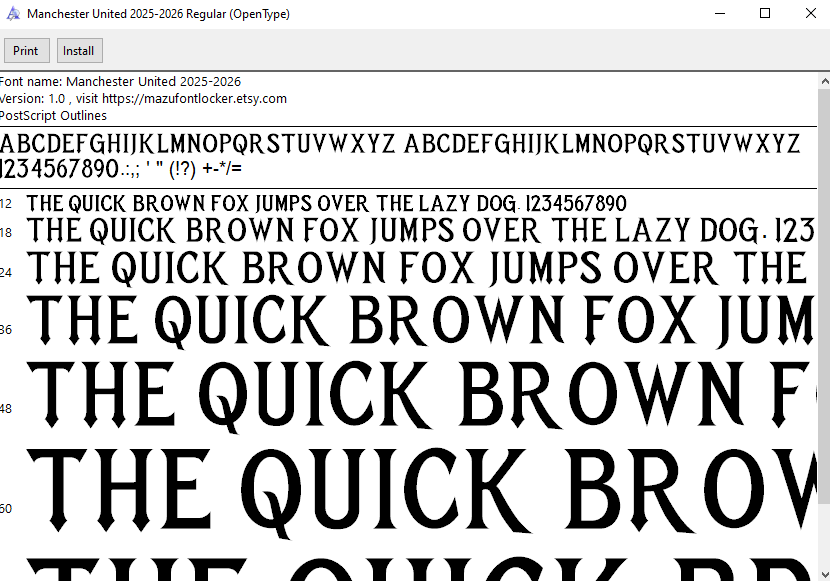Click the 1234567890 digits and symbols row
The height and width of the screenshot is (581, 830).
click(x=120, y=168)
